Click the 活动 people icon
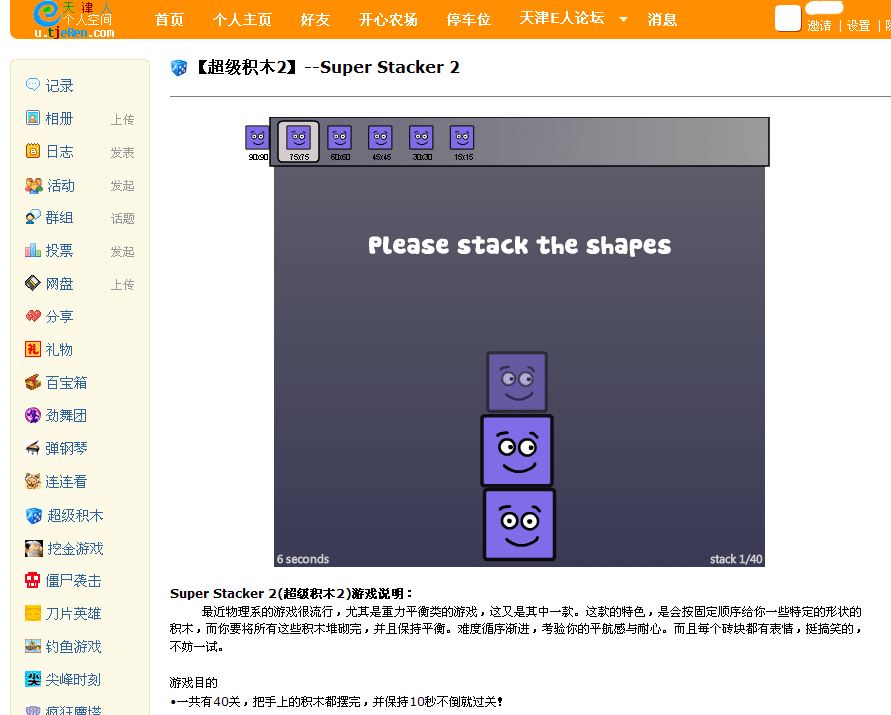891x715 pixels. coord(34,185)
